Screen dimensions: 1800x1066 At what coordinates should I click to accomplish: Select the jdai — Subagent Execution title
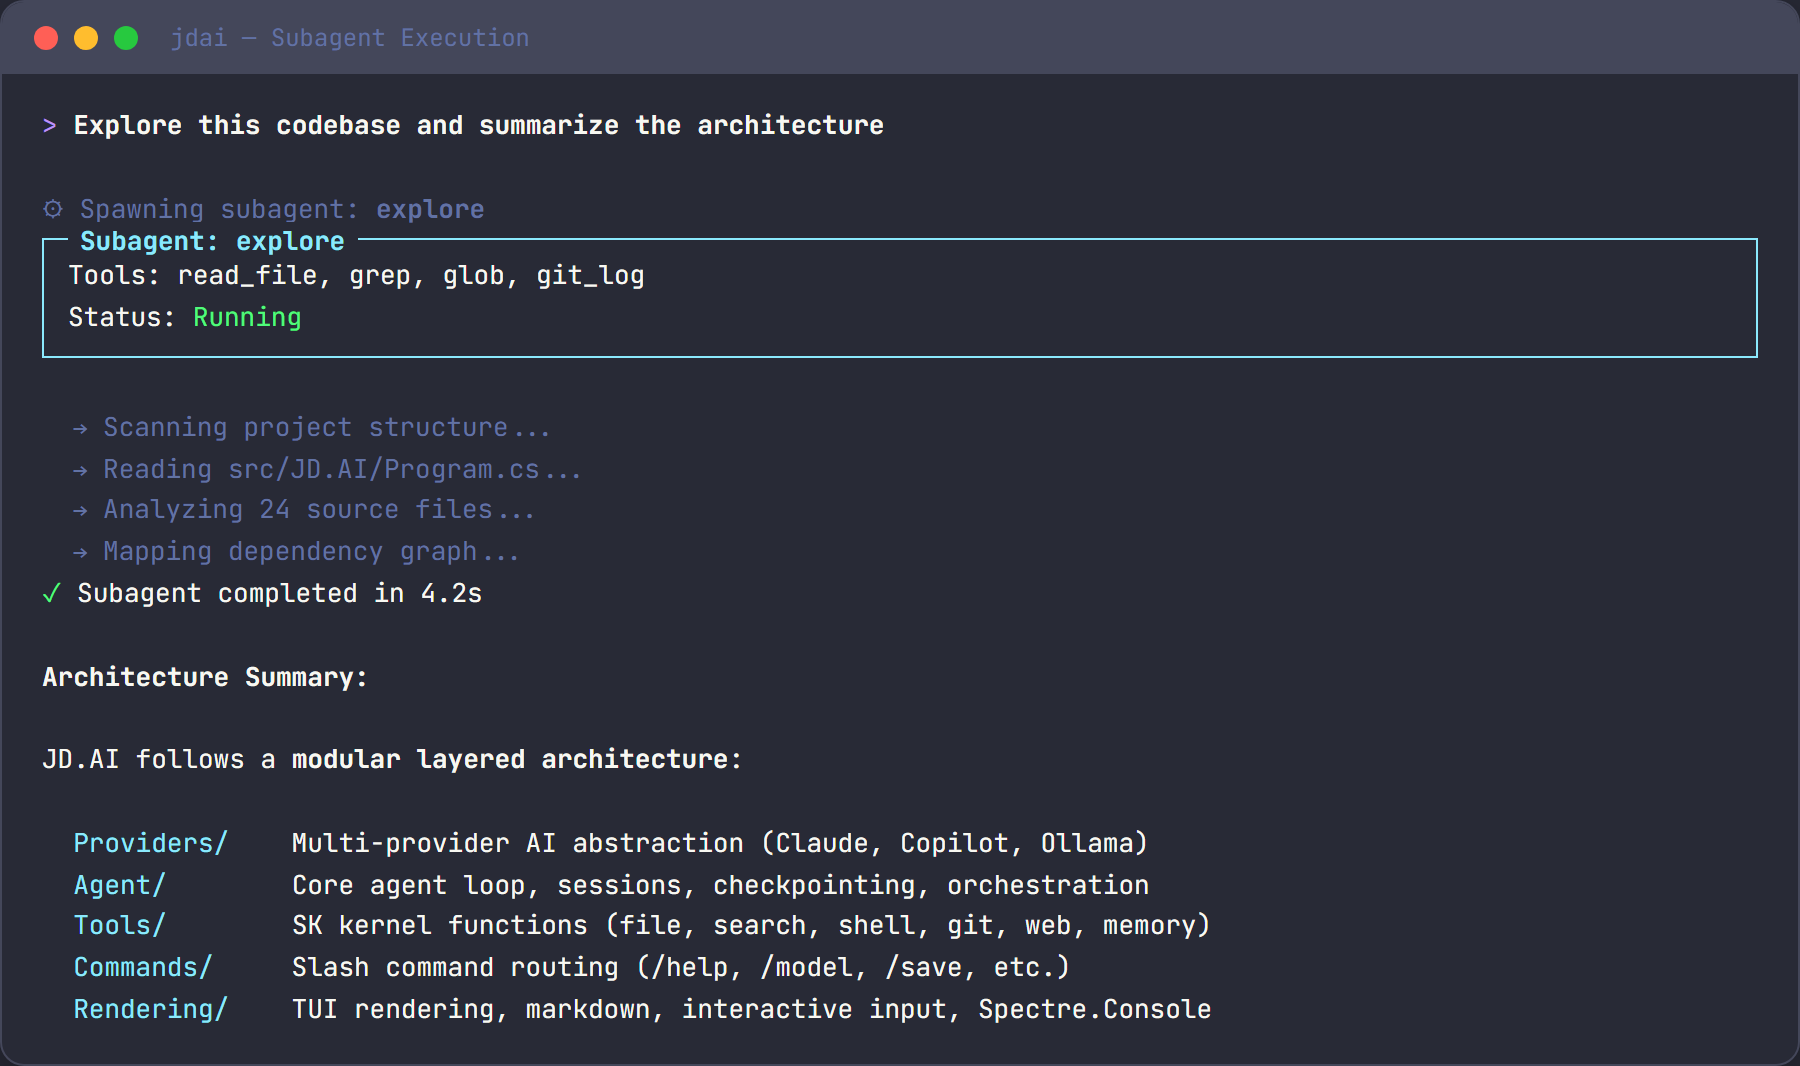(x=350, y=37)
